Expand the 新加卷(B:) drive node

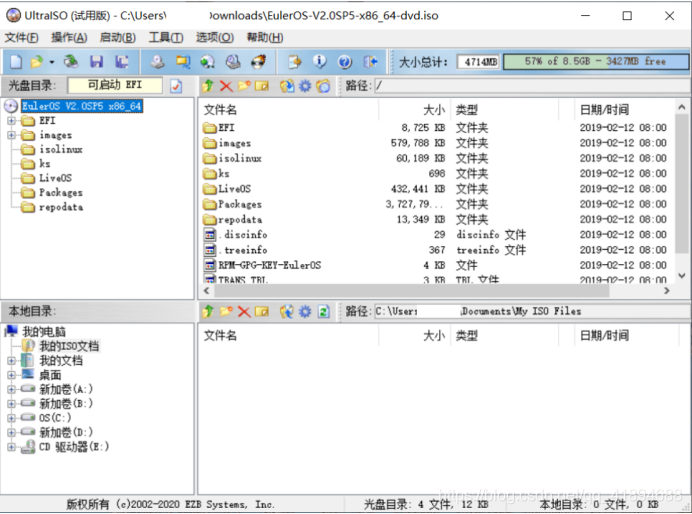(x=11, y=404)
